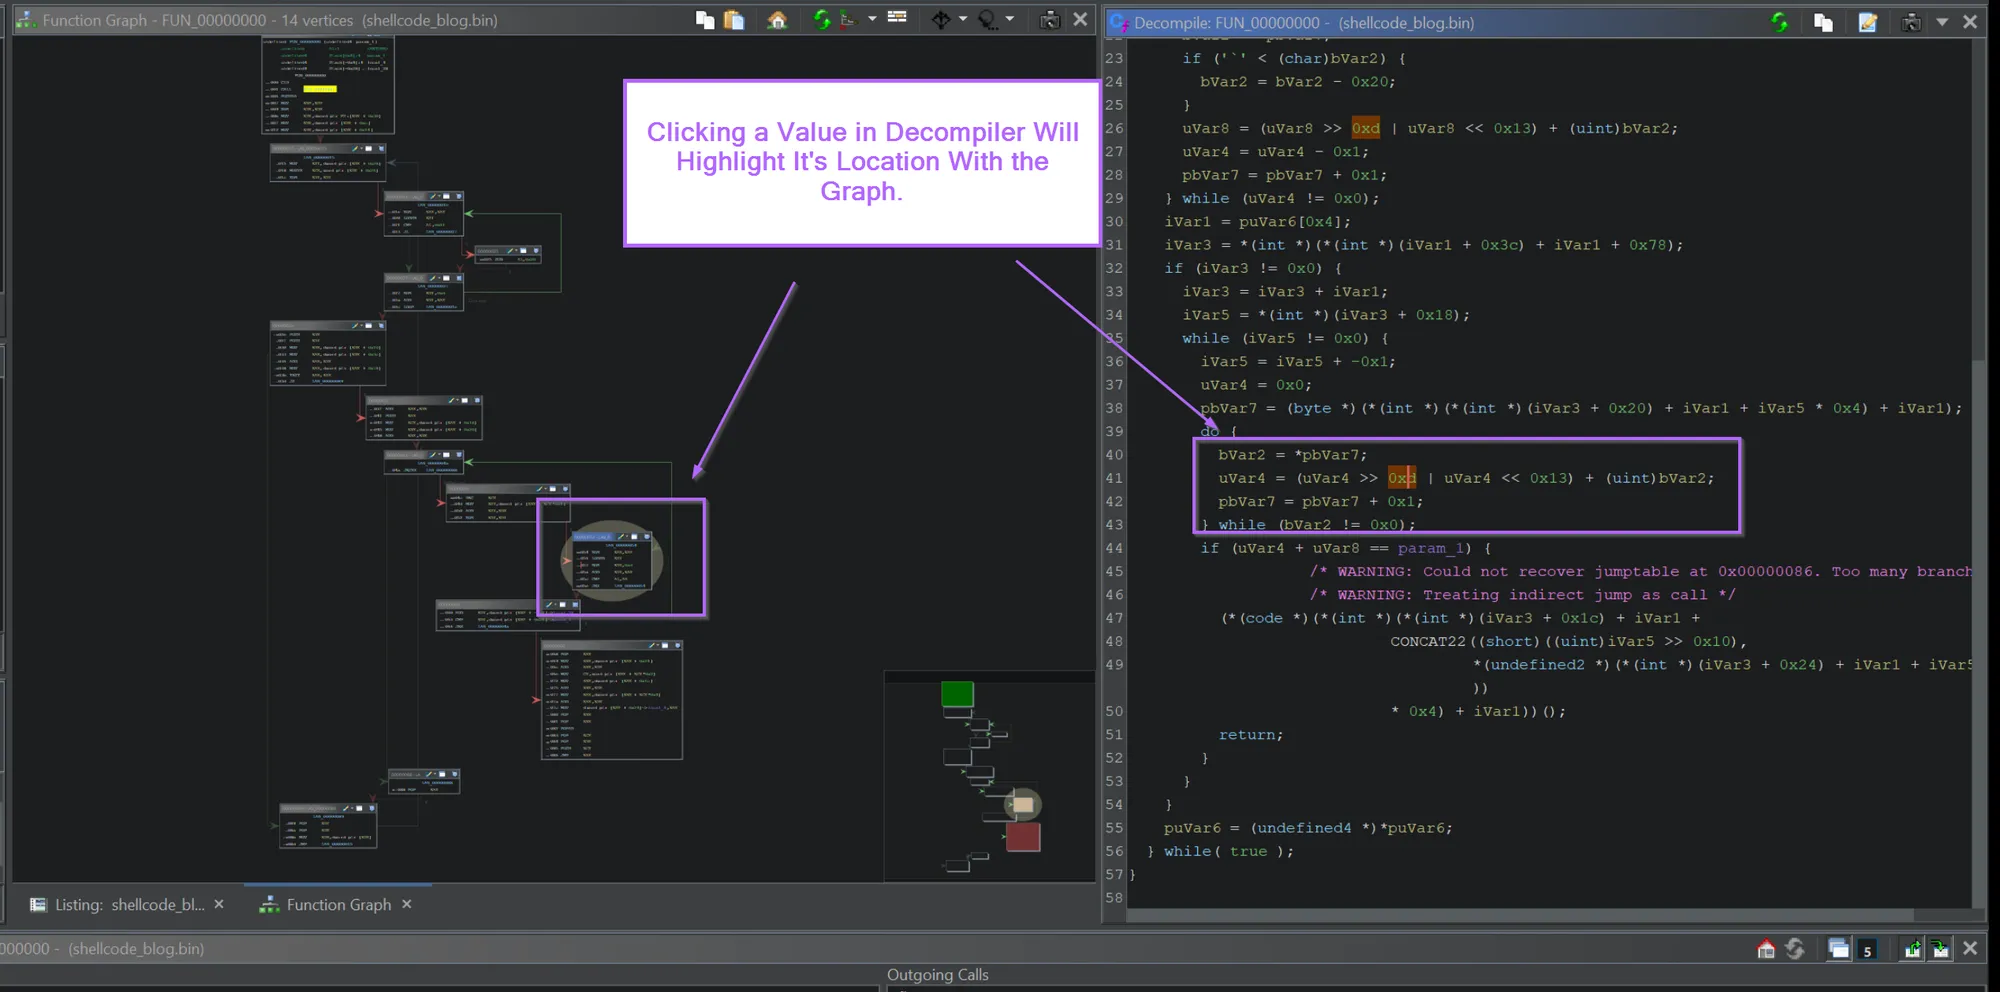Go to function entry using home icon
Screen dimensions: 2000x992
(778, 20)
